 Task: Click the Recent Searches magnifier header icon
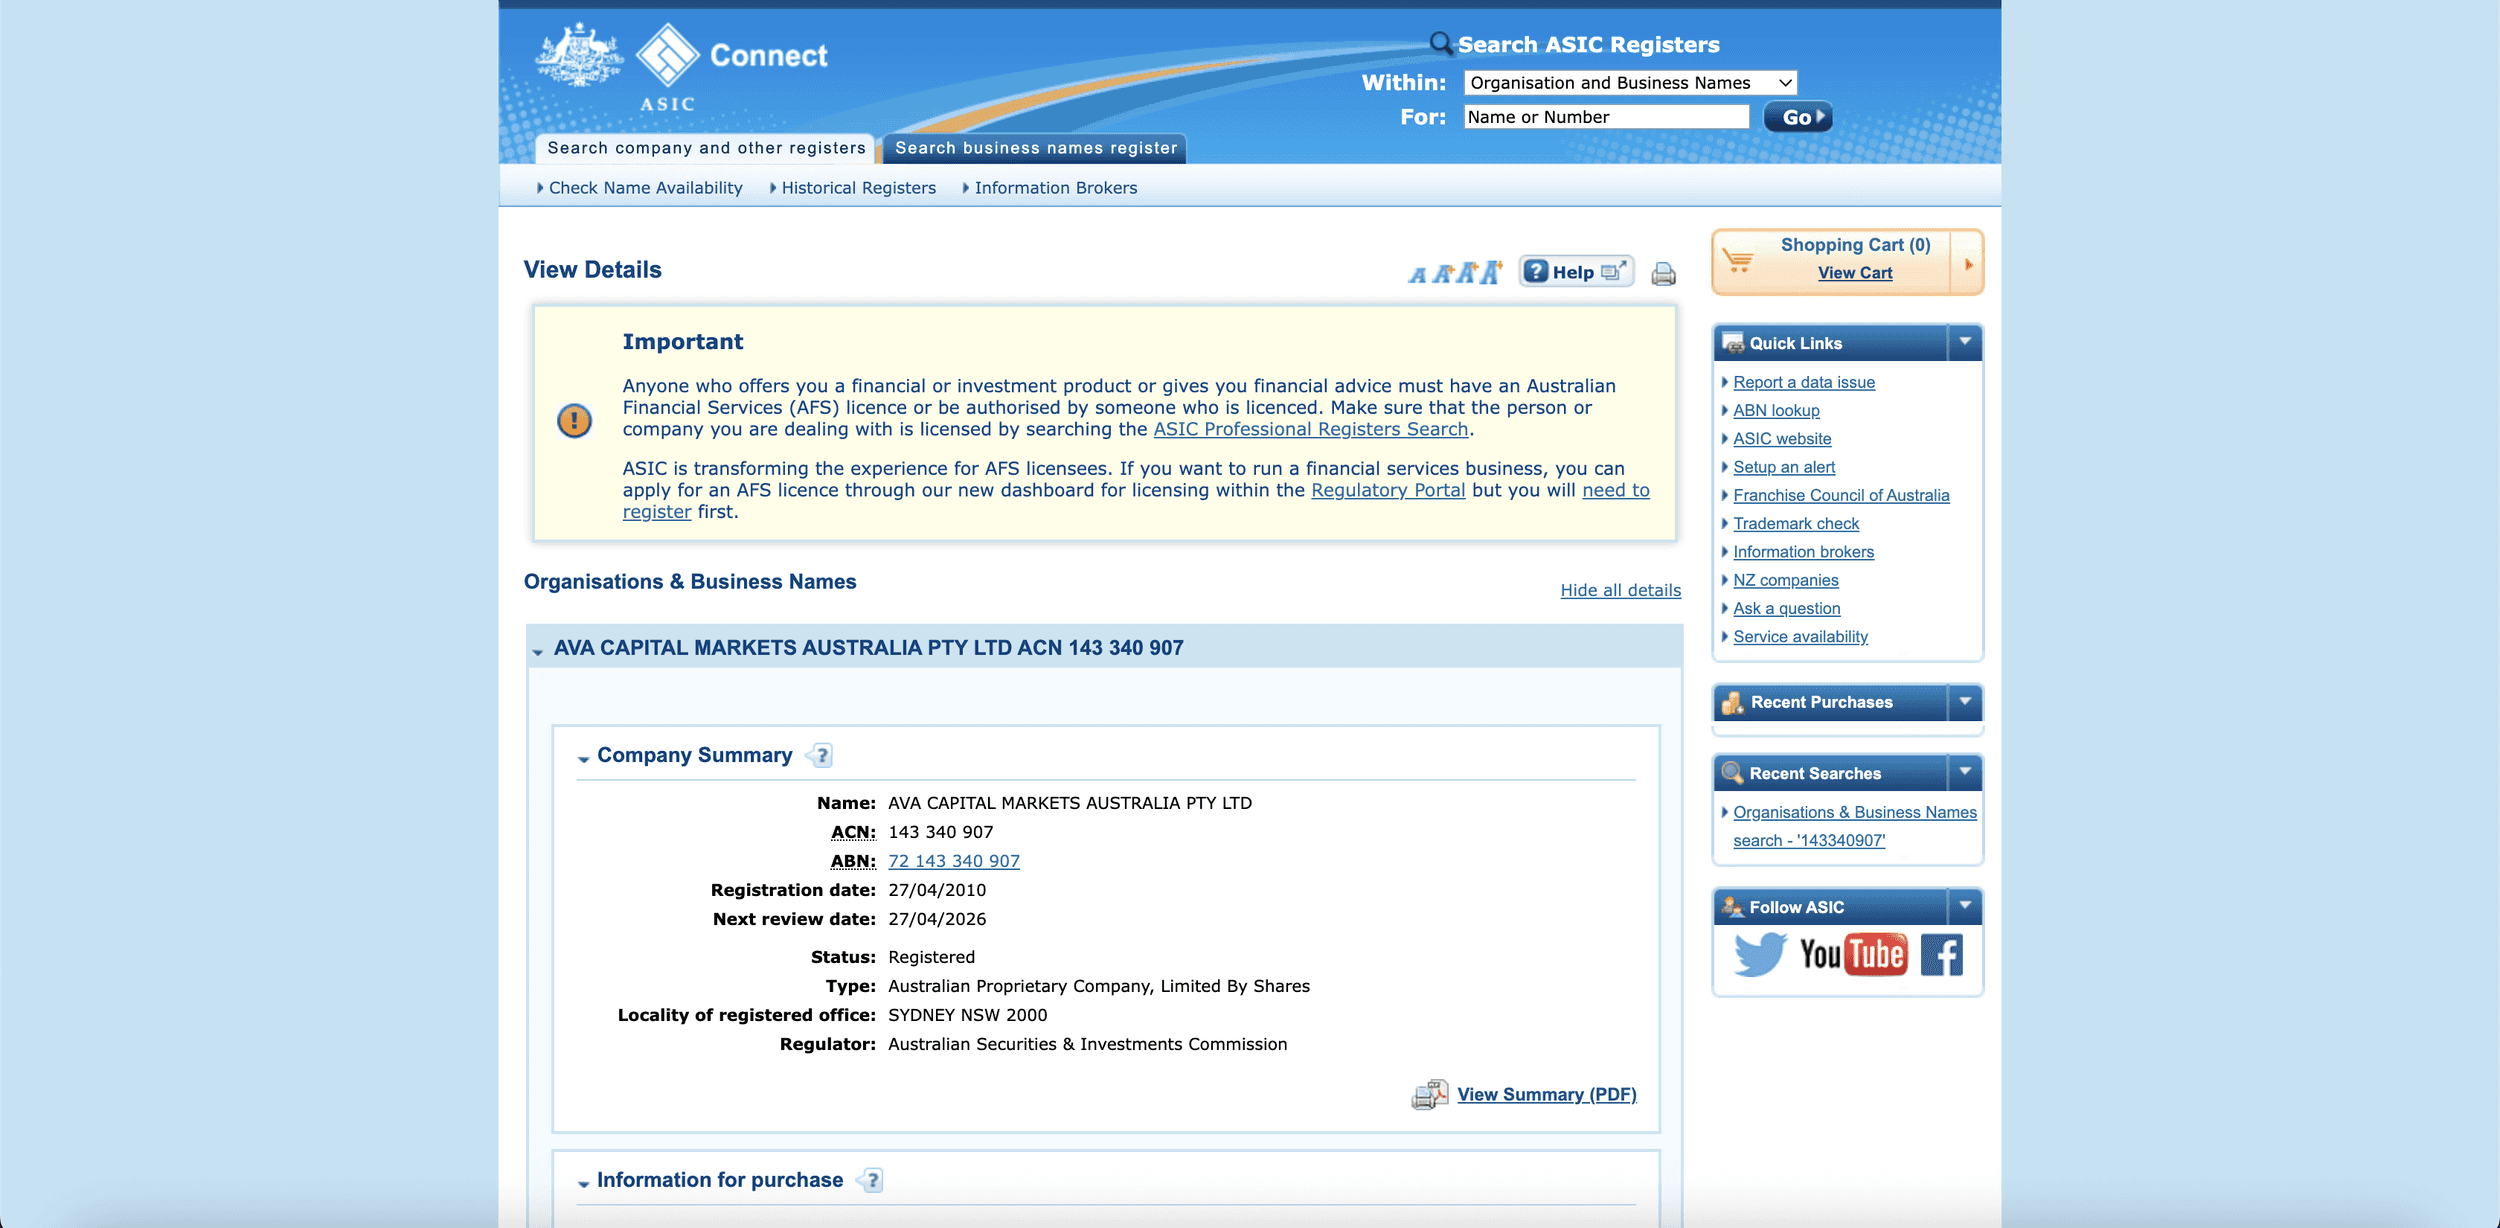click(x=1733, y=773)
